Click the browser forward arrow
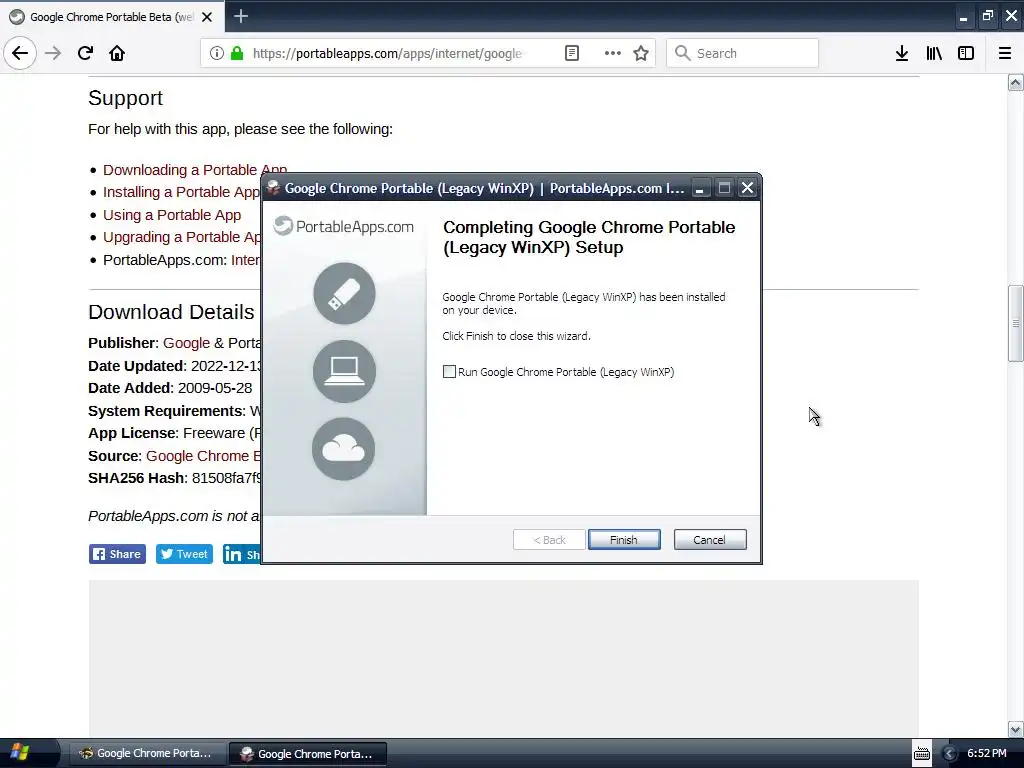 [53, 53]
